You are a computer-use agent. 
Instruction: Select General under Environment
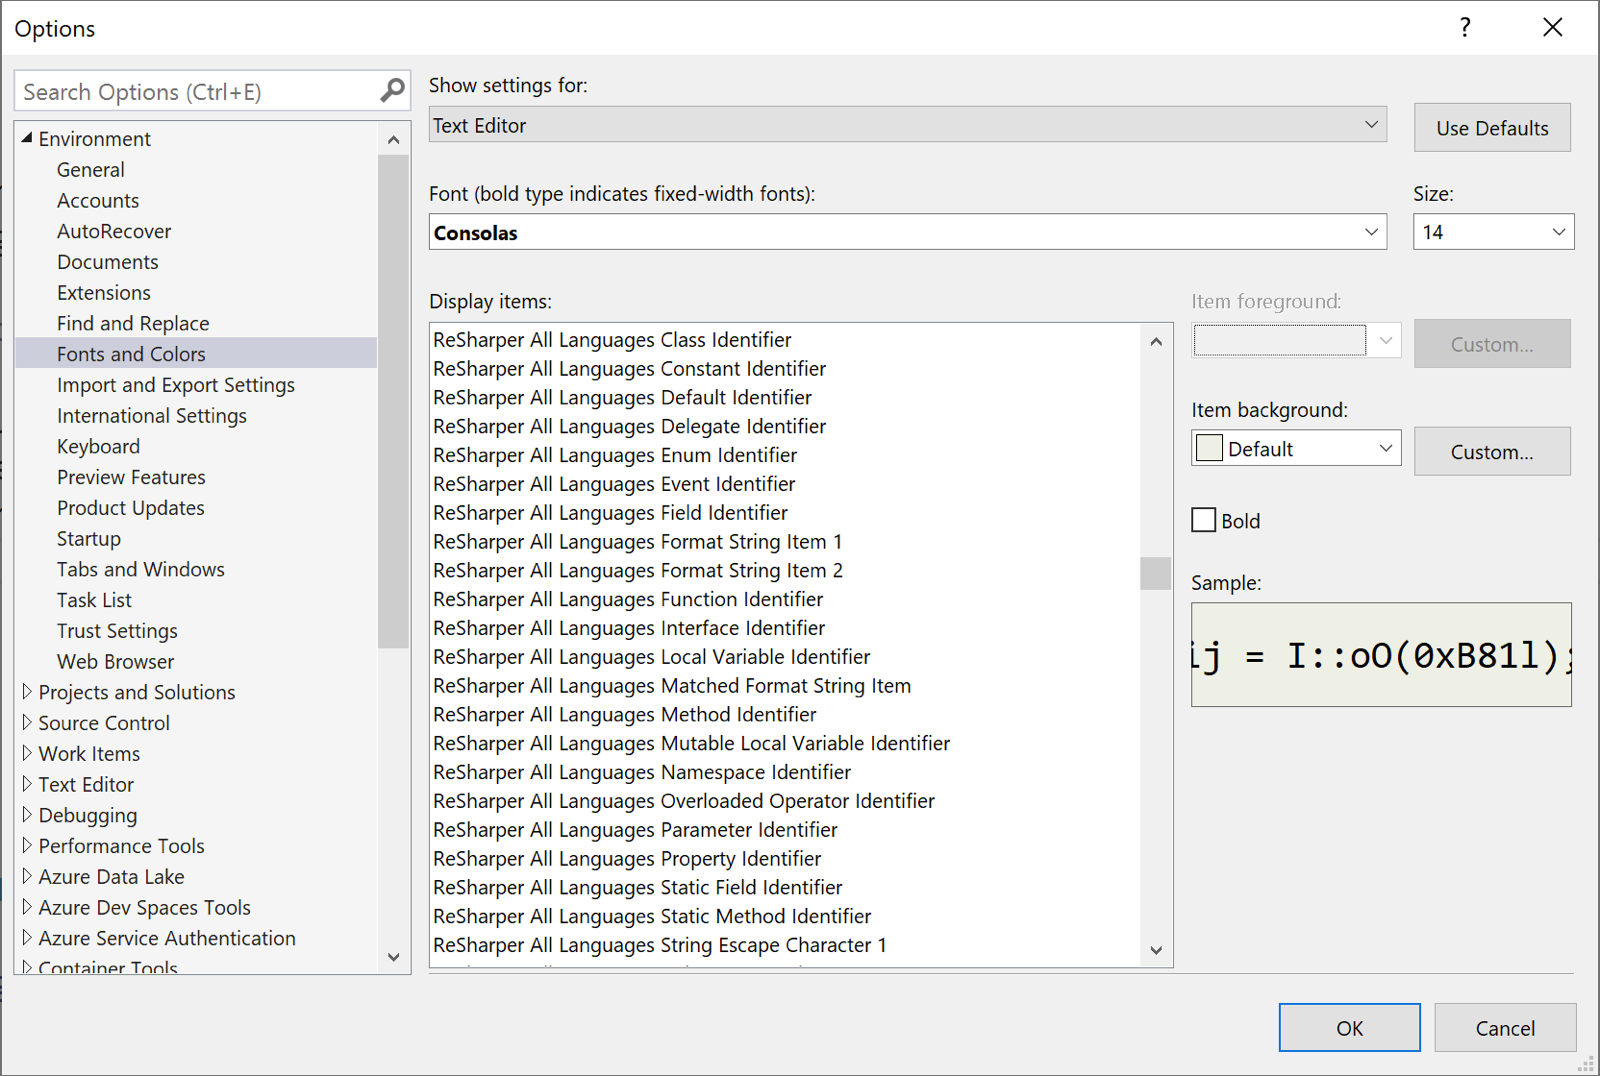coord(91,169)
